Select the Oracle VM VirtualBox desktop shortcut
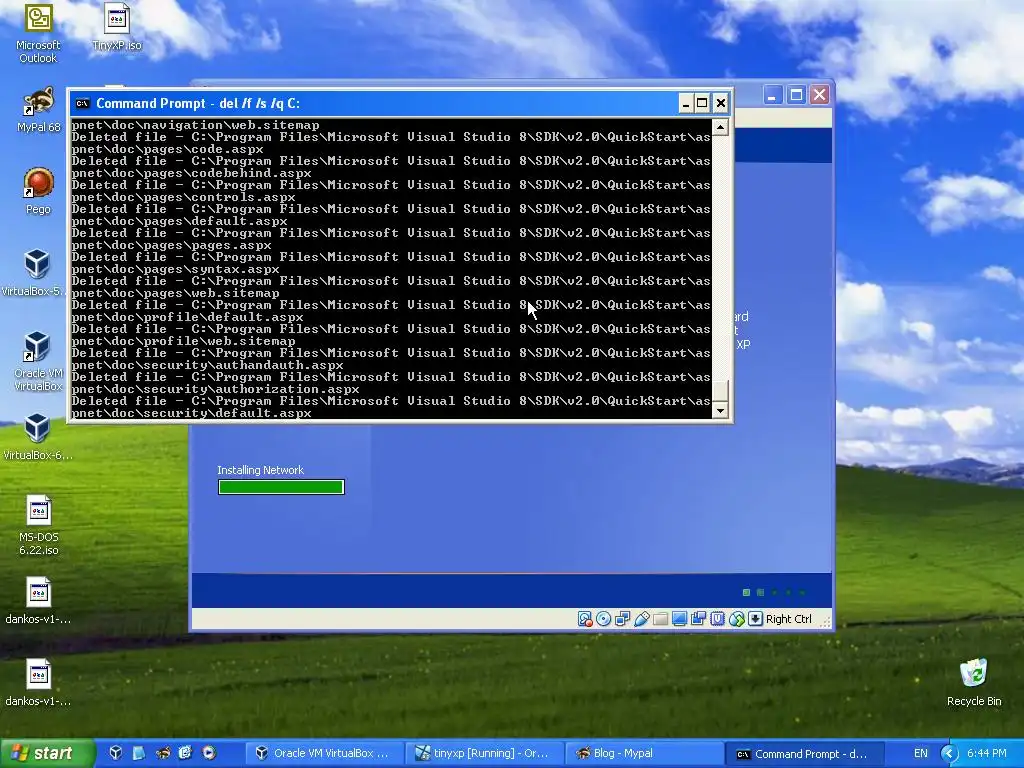The width and height of the screenshot is (1024, 768). [38, 361]
